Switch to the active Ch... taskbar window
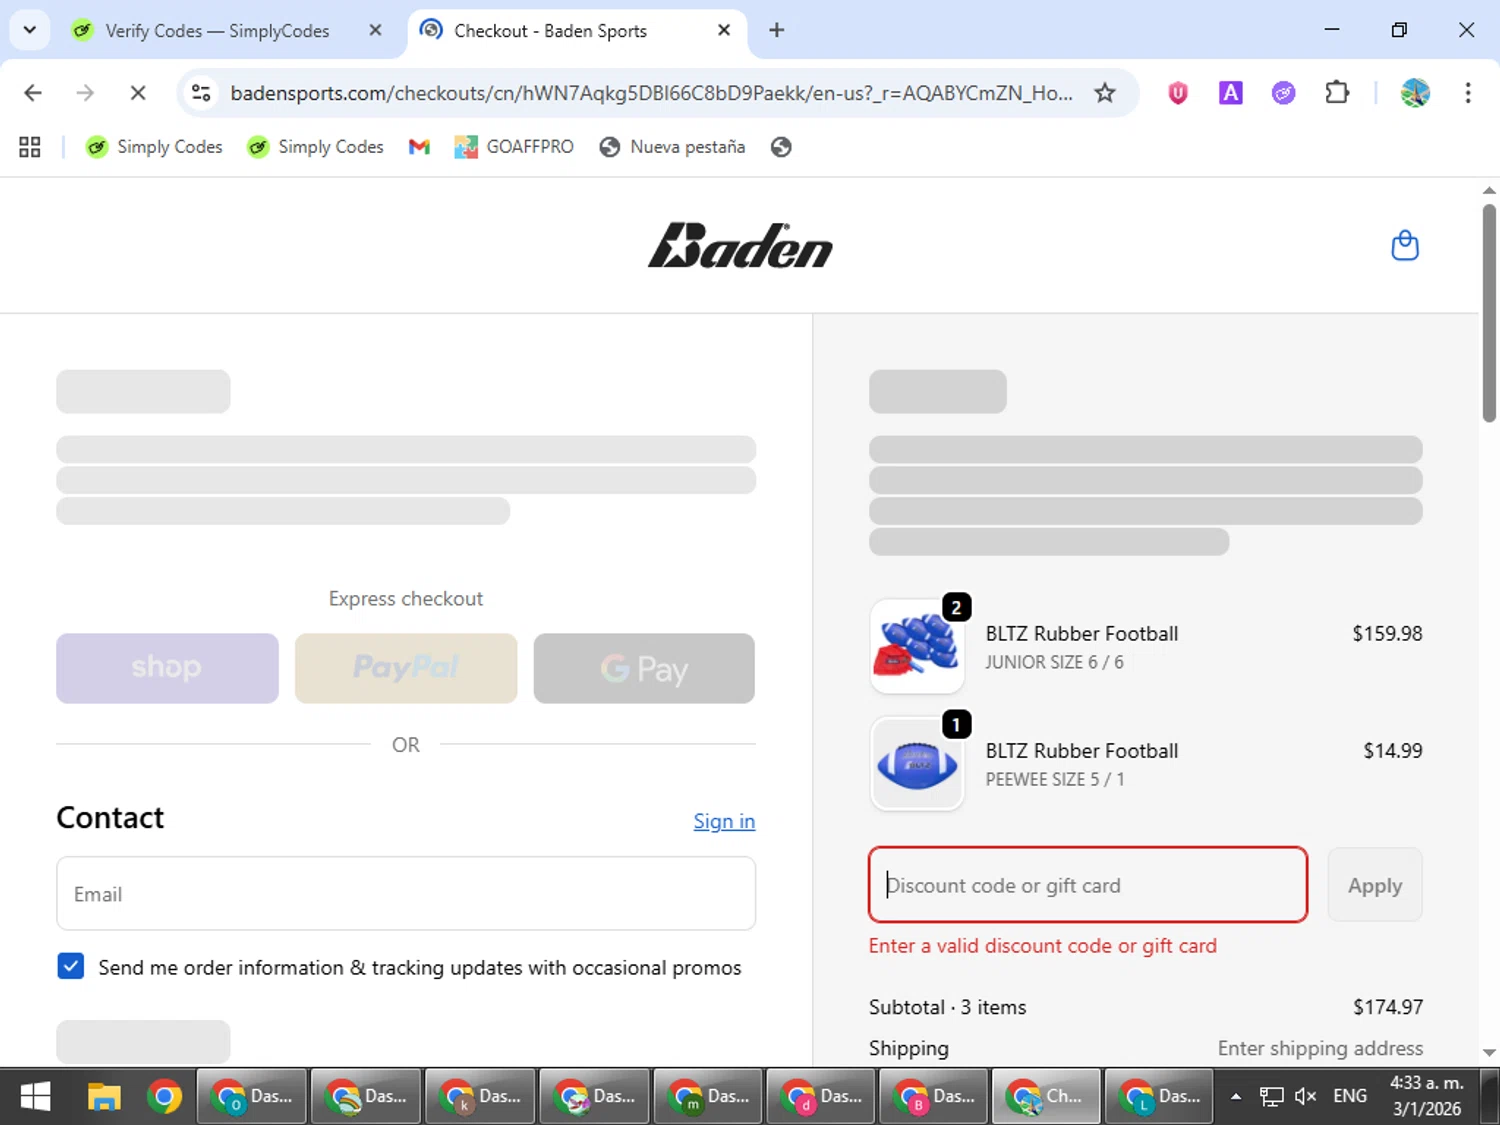The width and height of the screenshot is (1500, 1125). 1046,1097
